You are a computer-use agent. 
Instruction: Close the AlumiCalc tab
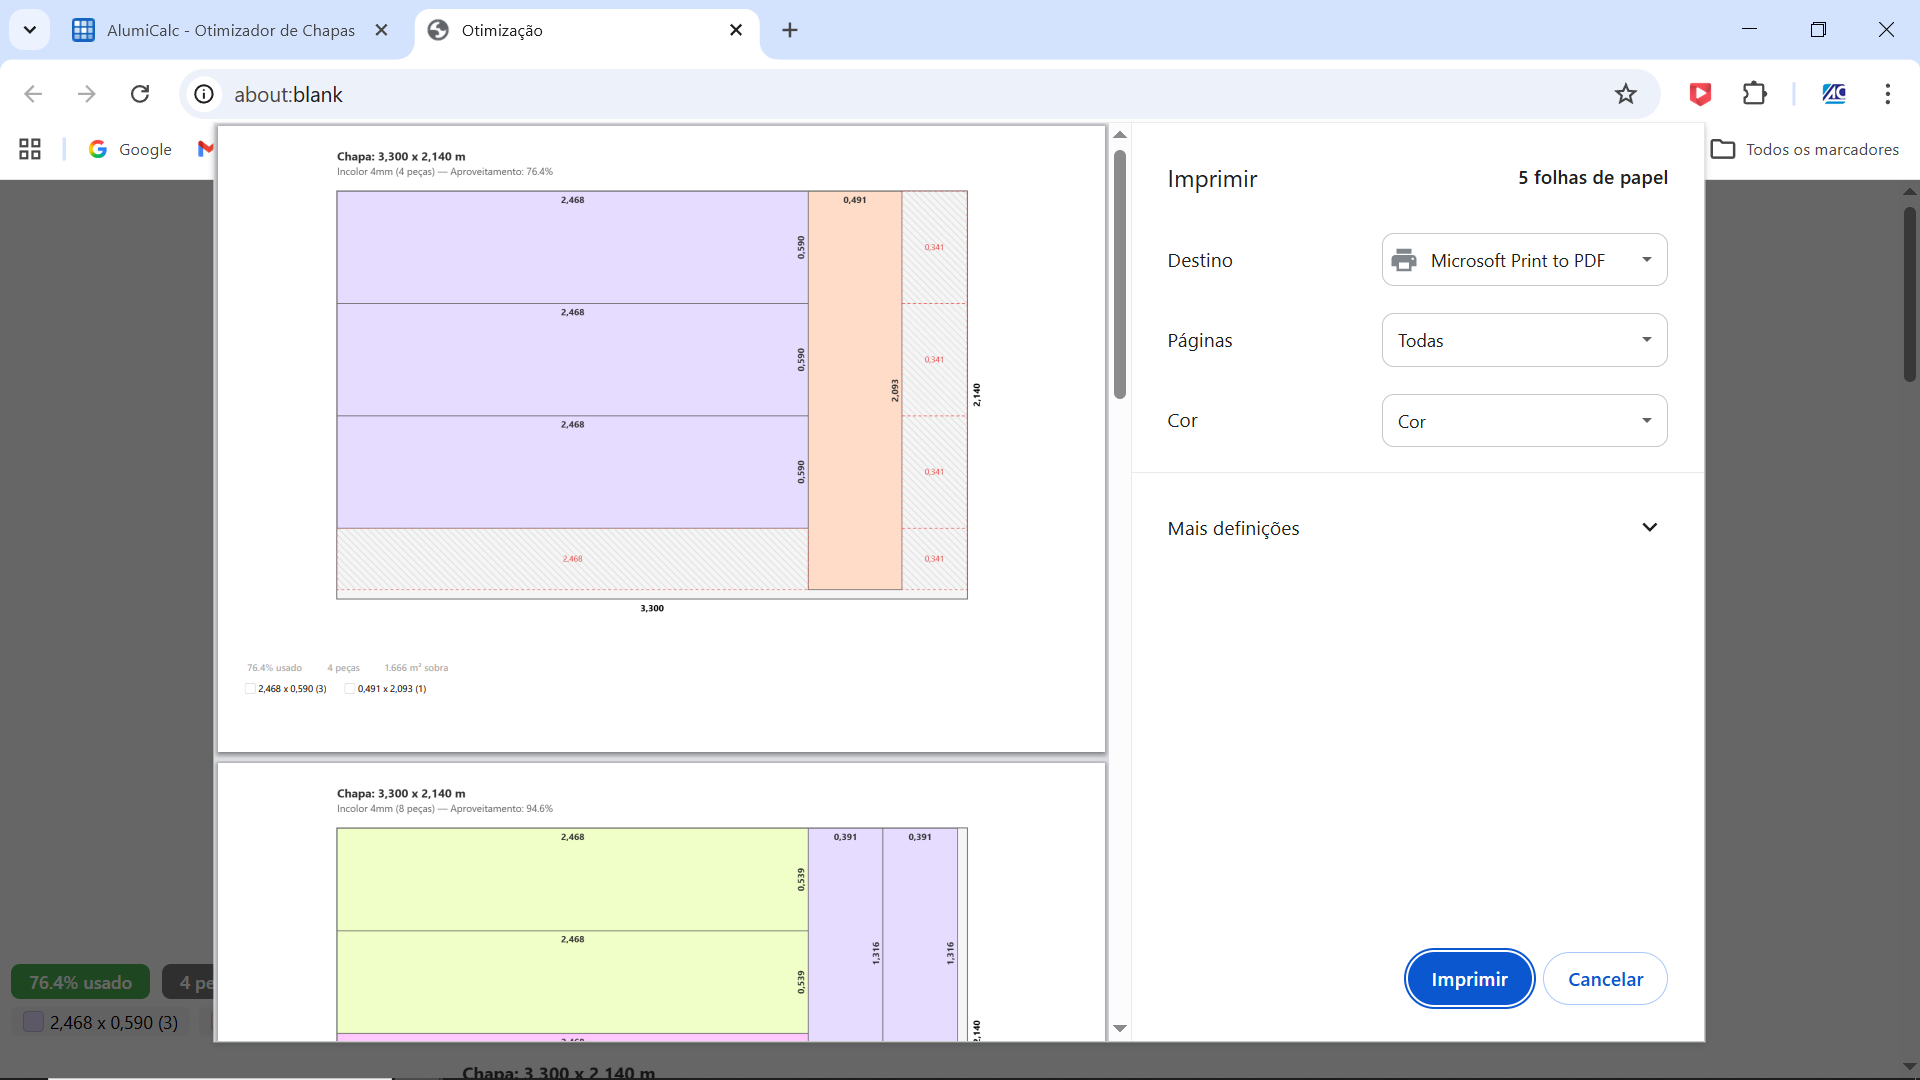381,30
